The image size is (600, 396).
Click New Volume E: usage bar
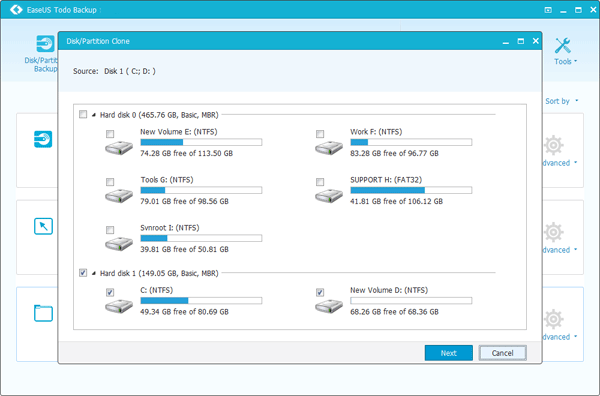pyautogui.click(x=201, y=142)
